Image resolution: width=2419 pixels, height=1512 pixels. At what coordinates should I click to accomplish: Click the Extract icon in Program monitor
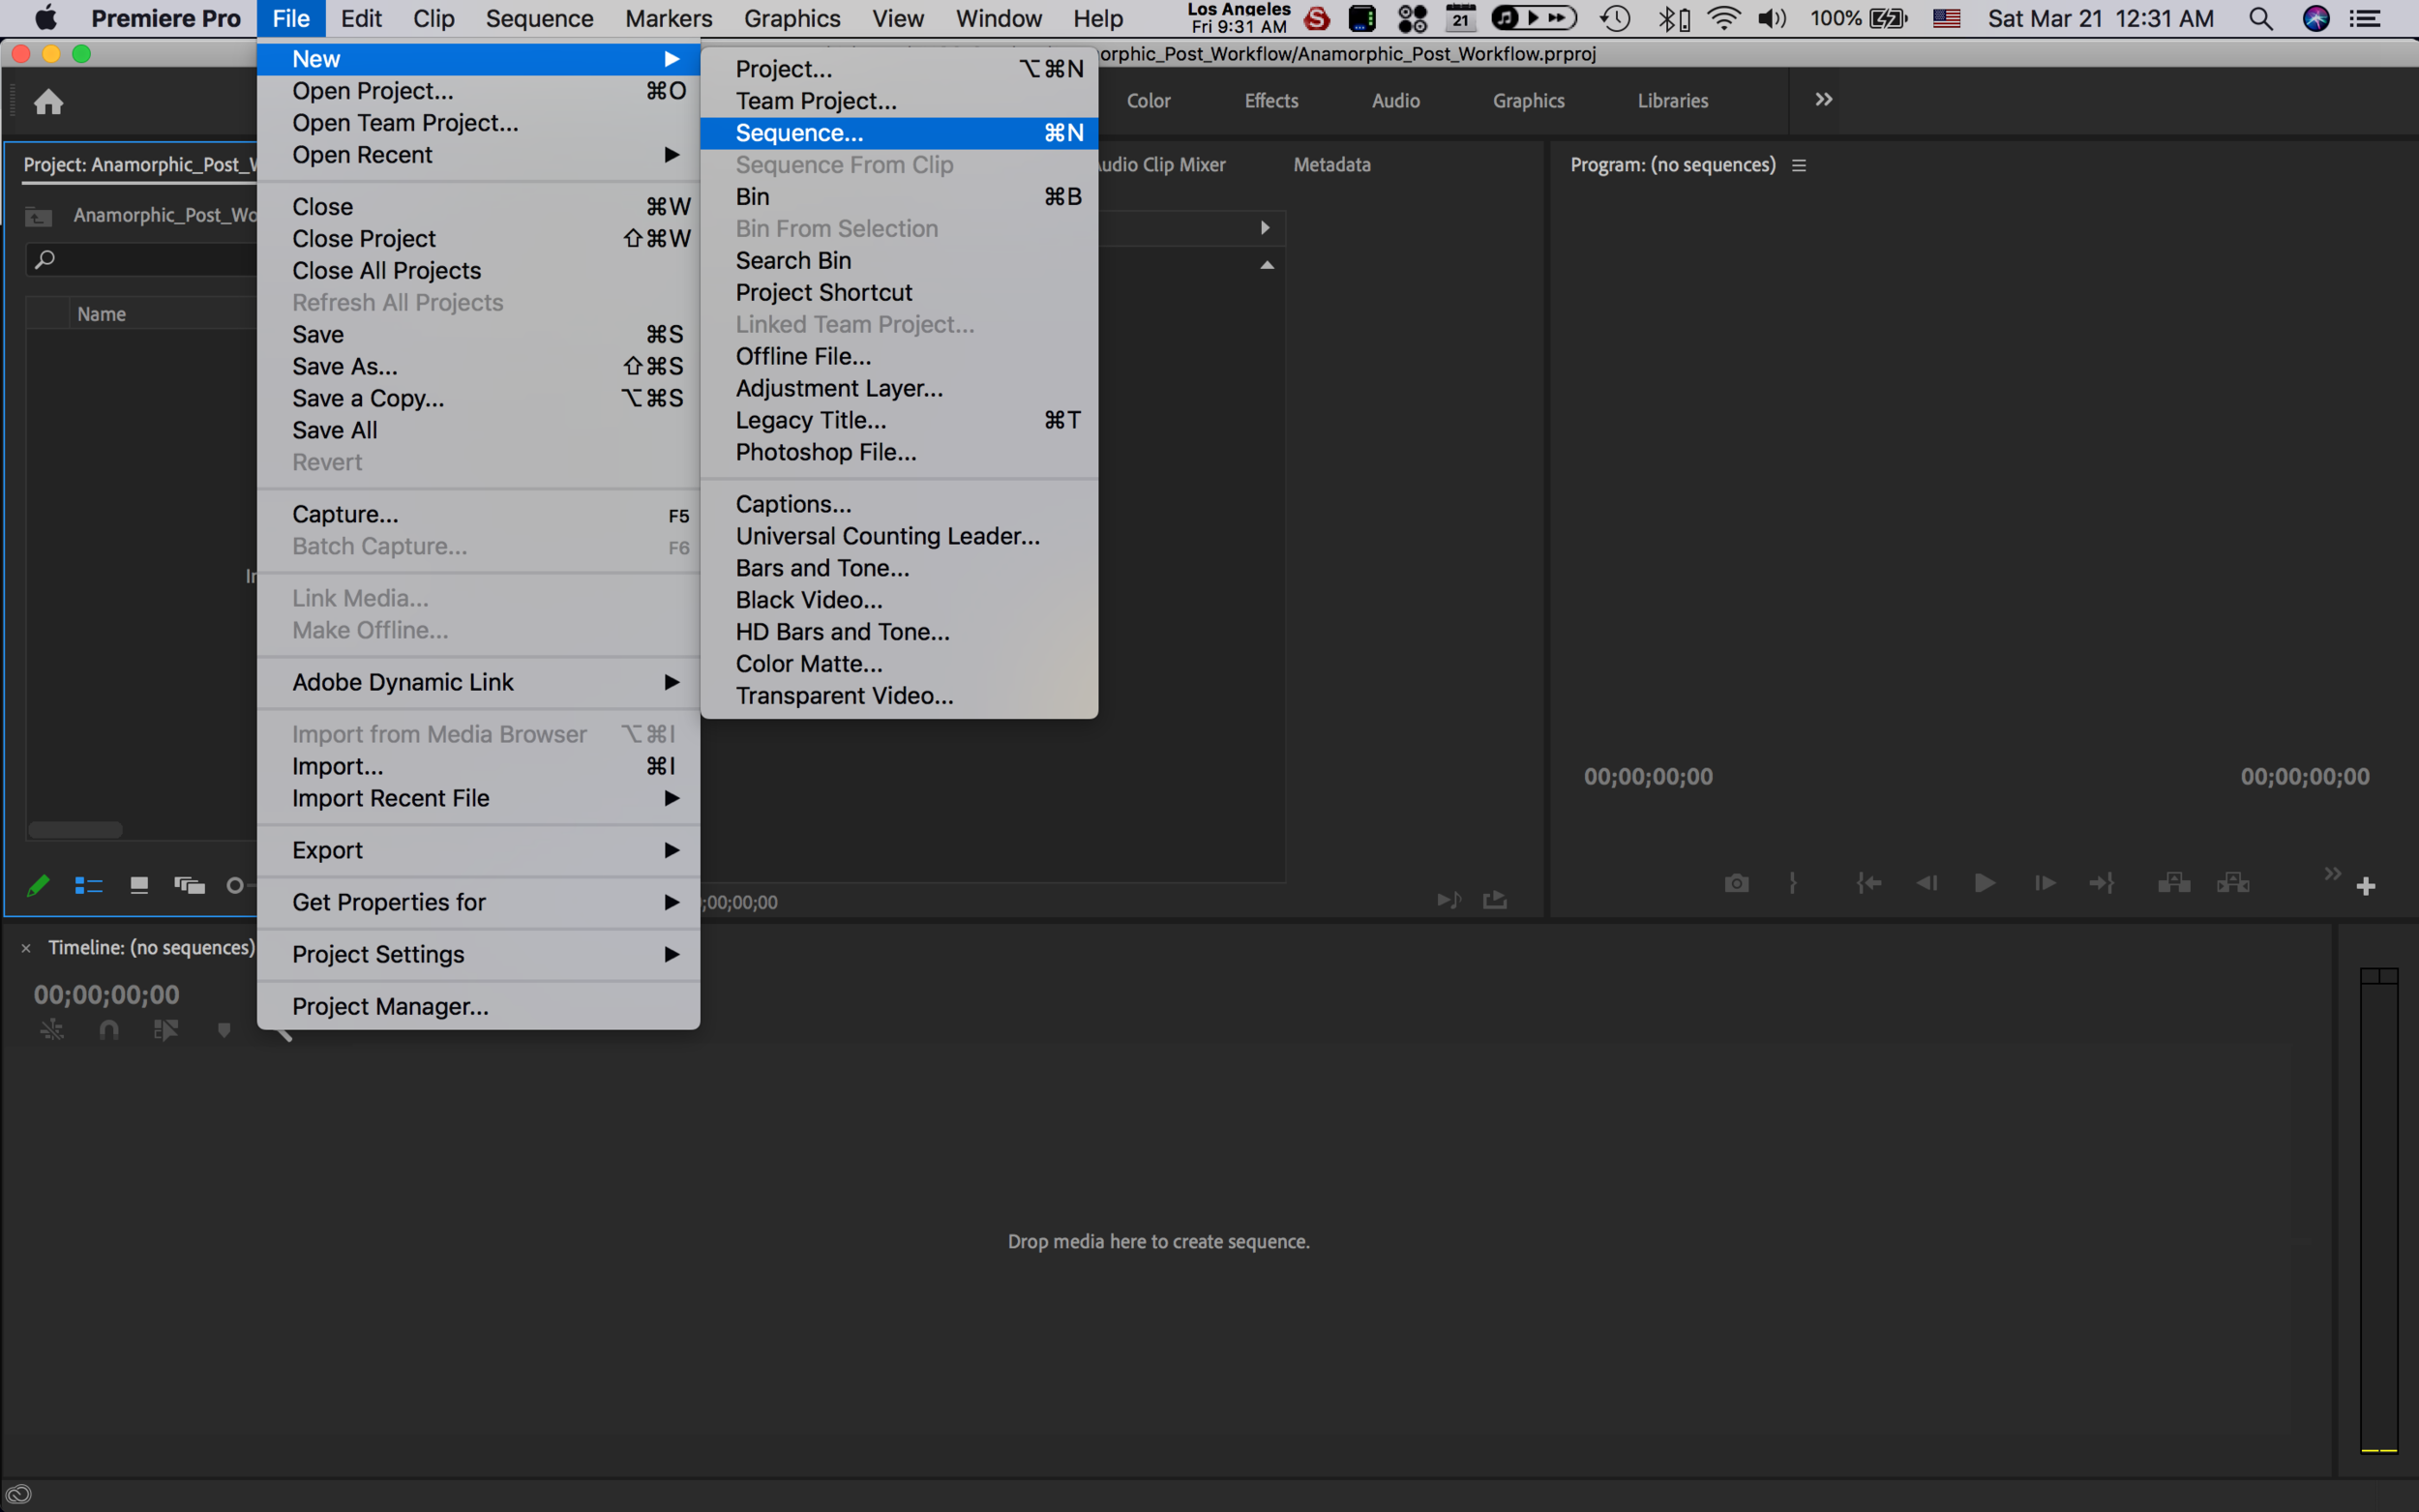coord(2233,883)
